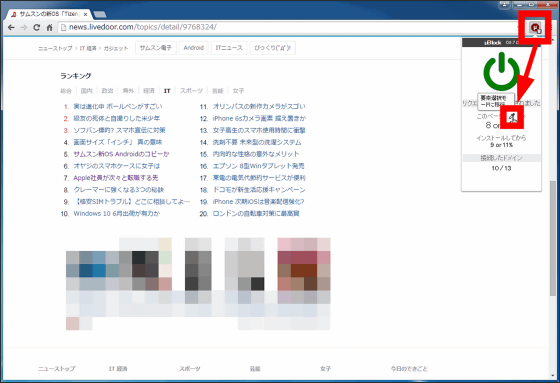Open ranking 13 女子高生のスマホ article
Viewport: 560px width, 383px height.
tap(259, 130)
